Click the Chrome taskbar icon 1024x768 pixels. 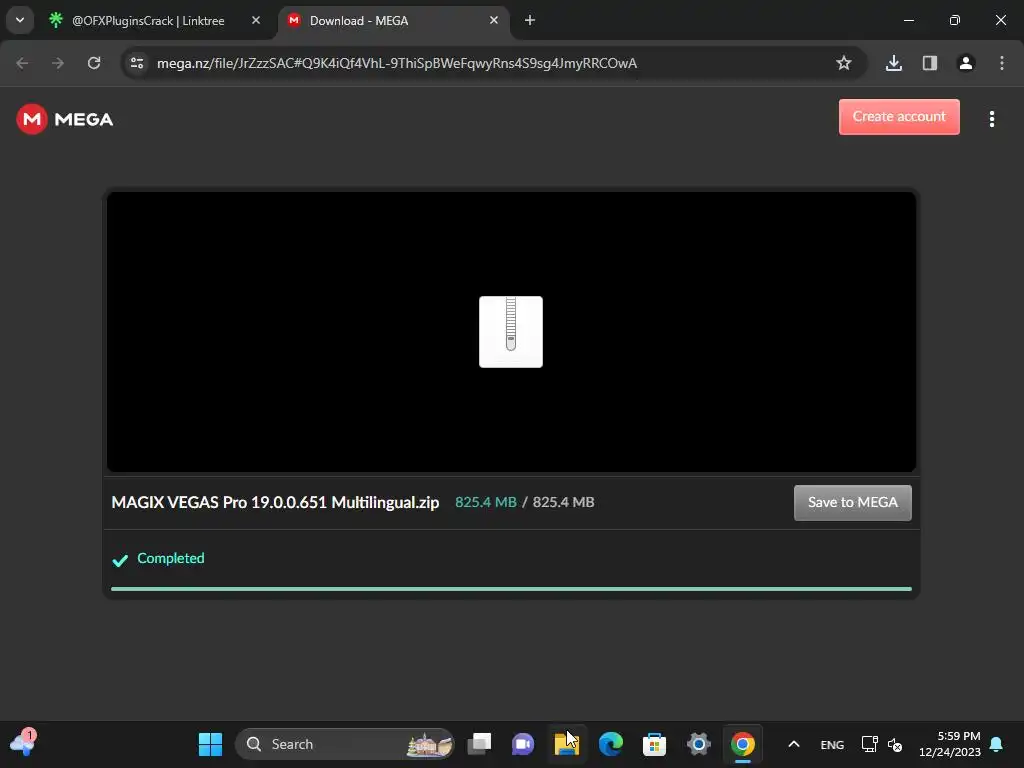click(x=743, y=744)
